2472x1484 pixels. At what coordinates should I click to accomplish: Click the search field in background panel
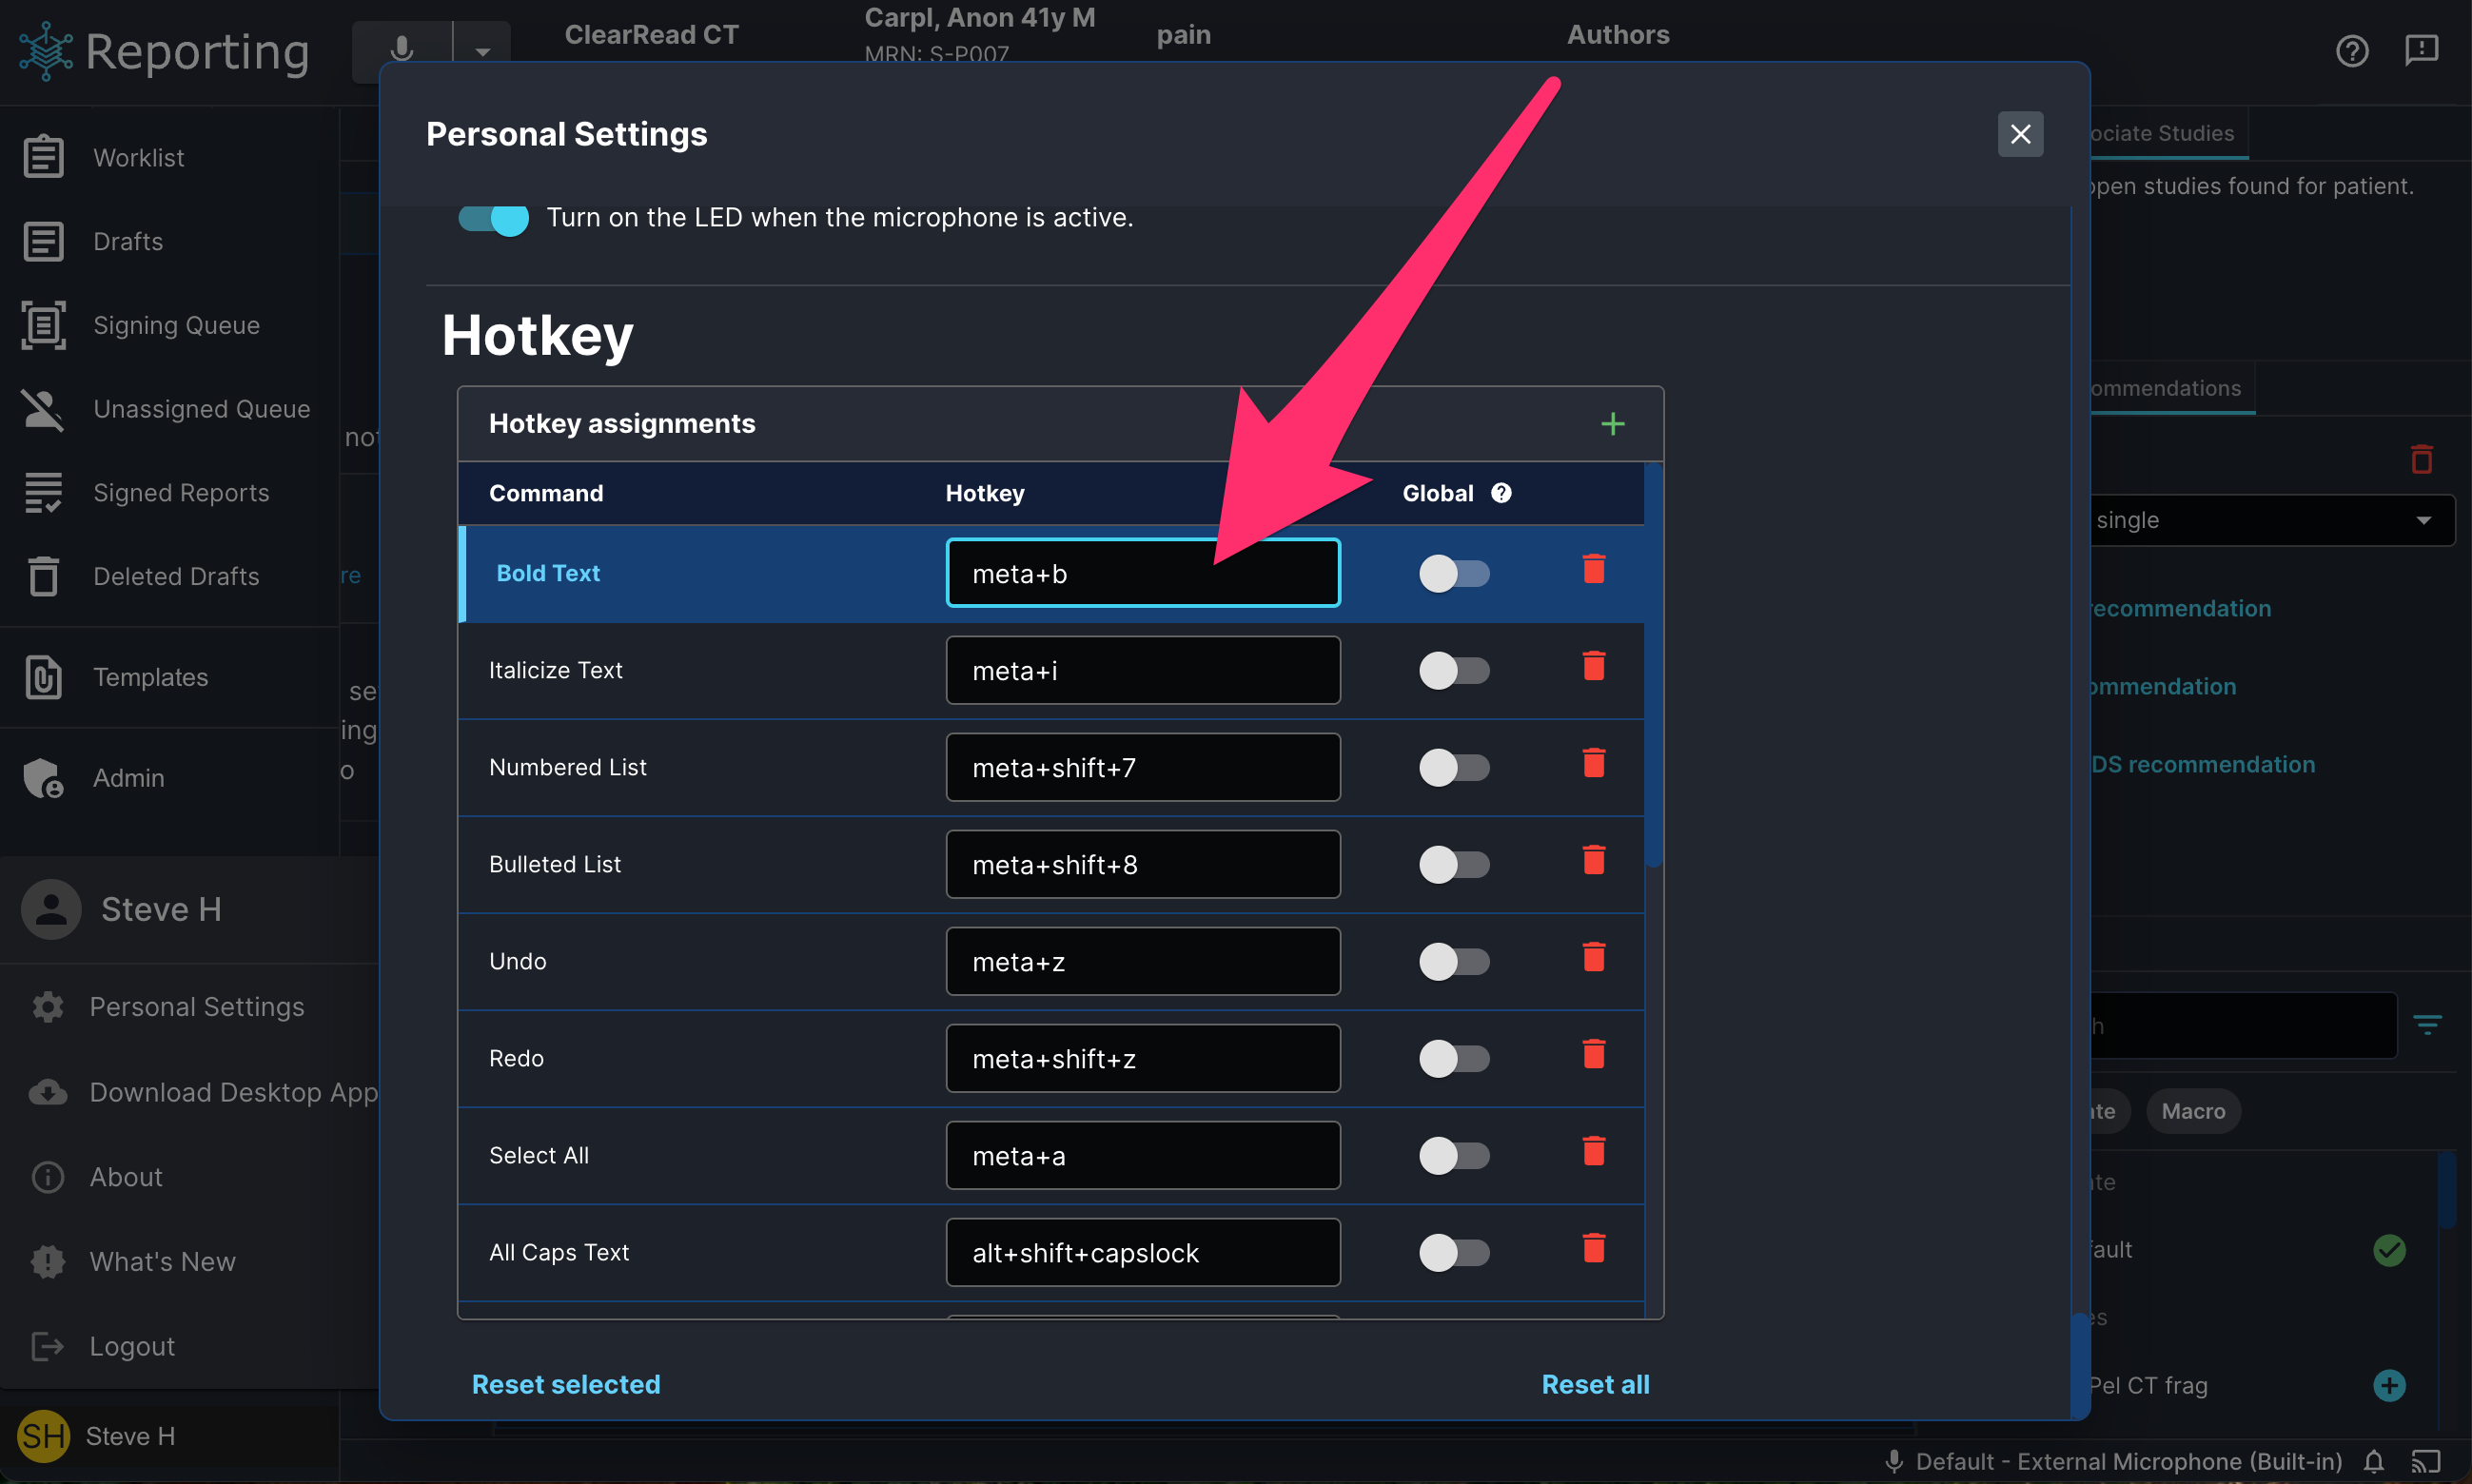point(2242,1026)
